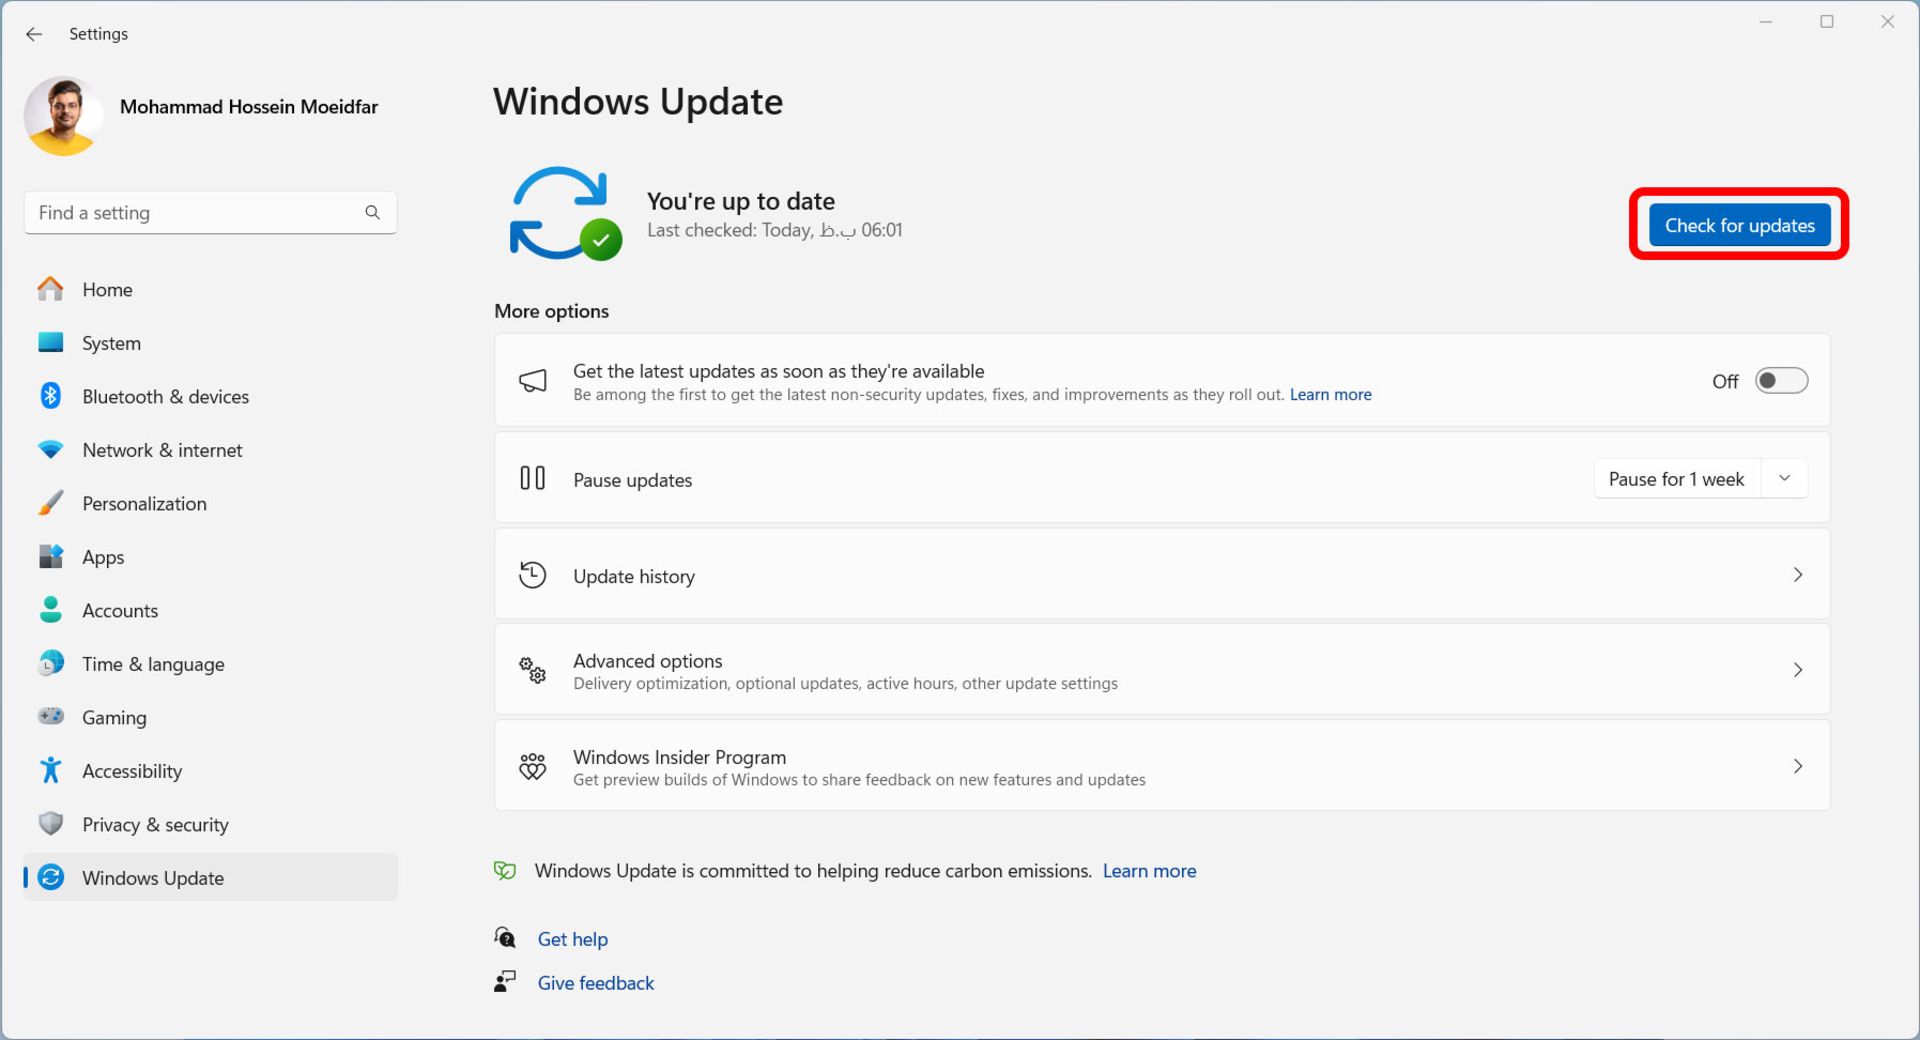The image size is (1920, 1040).
Task: Open the user profile picture
Action: coord(63,116)
